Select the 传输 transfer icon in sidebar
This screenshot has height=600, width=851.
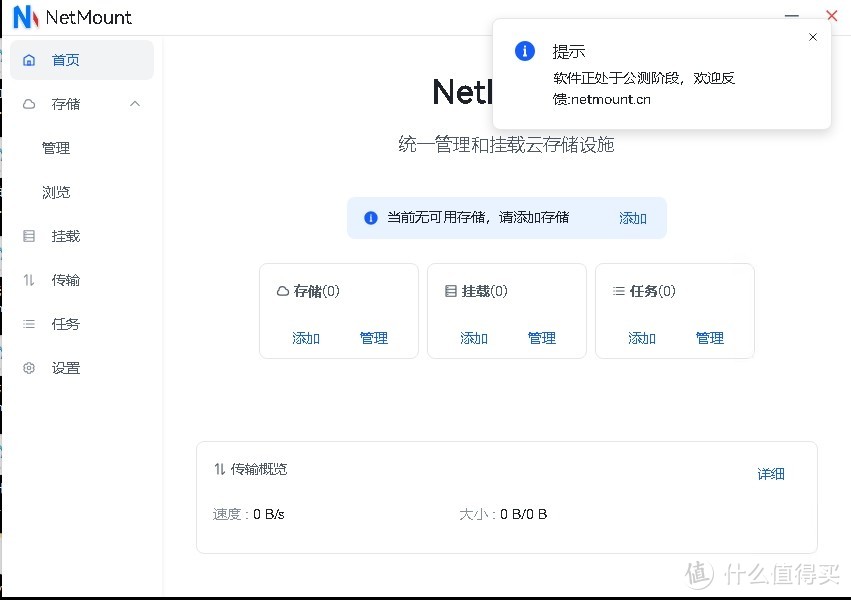[29, 280]
